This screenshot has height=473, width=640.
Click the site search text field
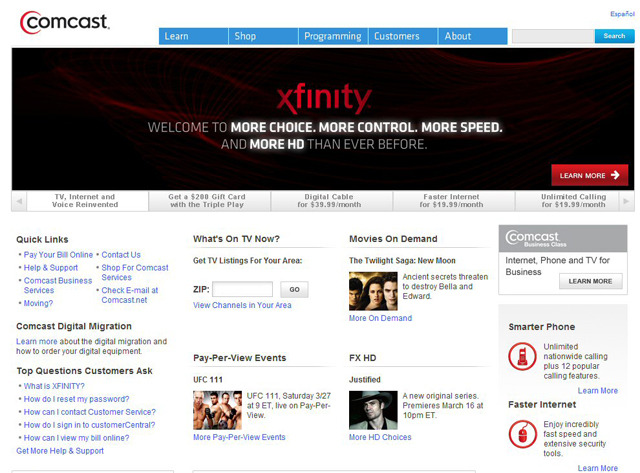pos(553,36)
